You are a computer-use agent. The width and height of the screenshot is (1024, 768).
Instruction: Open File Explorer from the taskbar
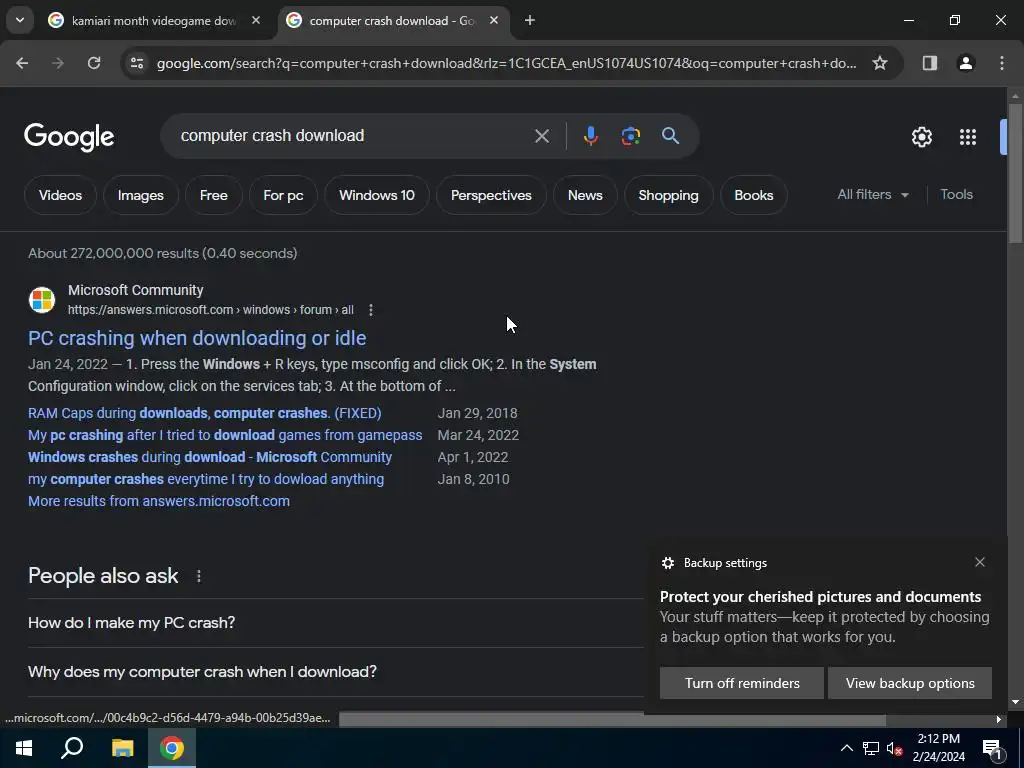click(122, 748)
